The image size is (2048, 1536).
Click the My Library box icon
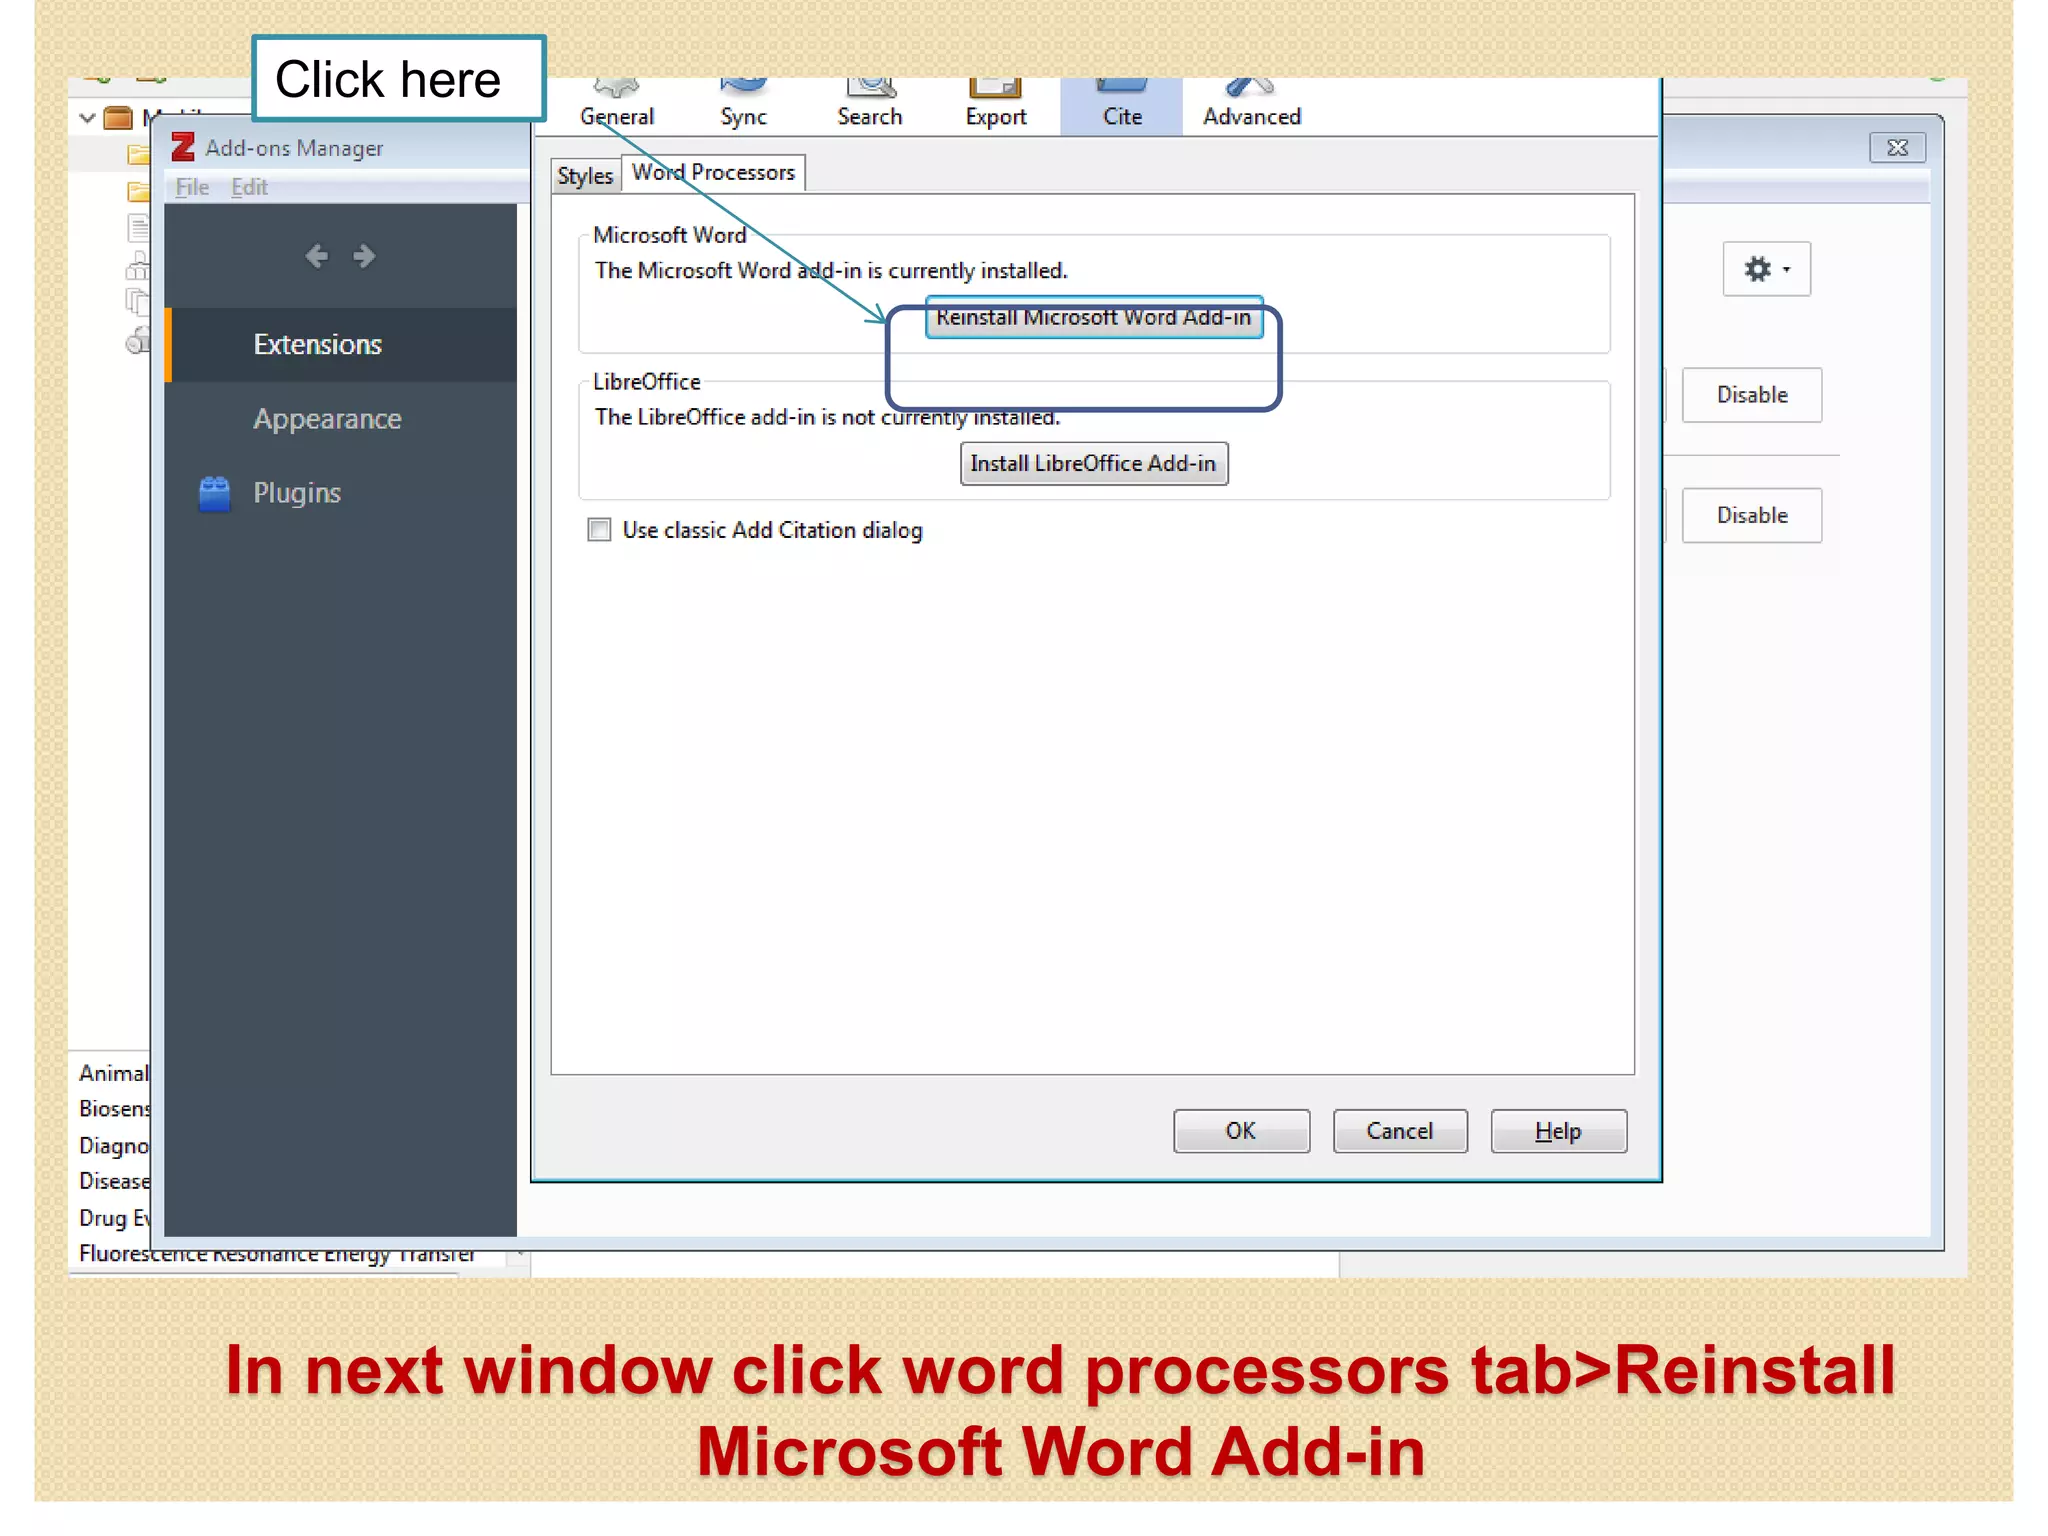click(118, 118)
